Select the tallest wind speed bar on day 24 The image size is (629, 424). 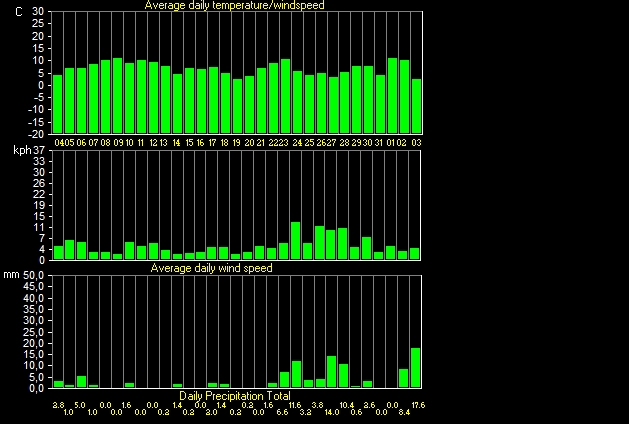point(296,240)
